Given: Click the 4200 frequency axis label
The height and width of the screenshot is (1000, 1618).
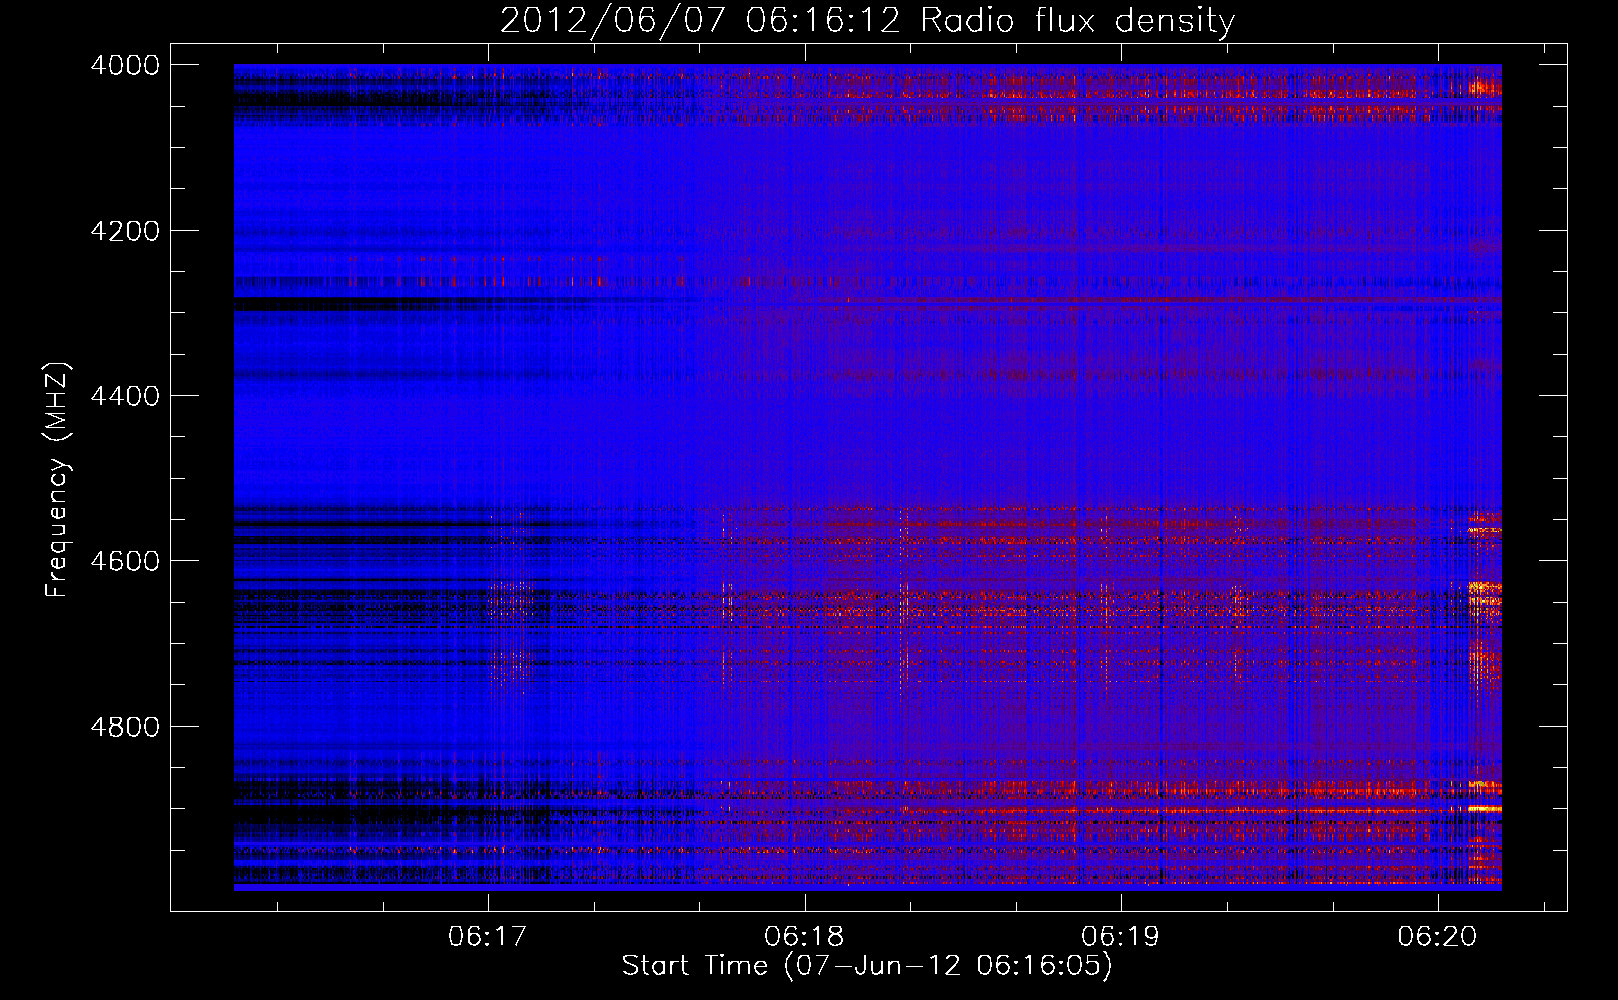Looking at the screenshot, I should (124, 231).
